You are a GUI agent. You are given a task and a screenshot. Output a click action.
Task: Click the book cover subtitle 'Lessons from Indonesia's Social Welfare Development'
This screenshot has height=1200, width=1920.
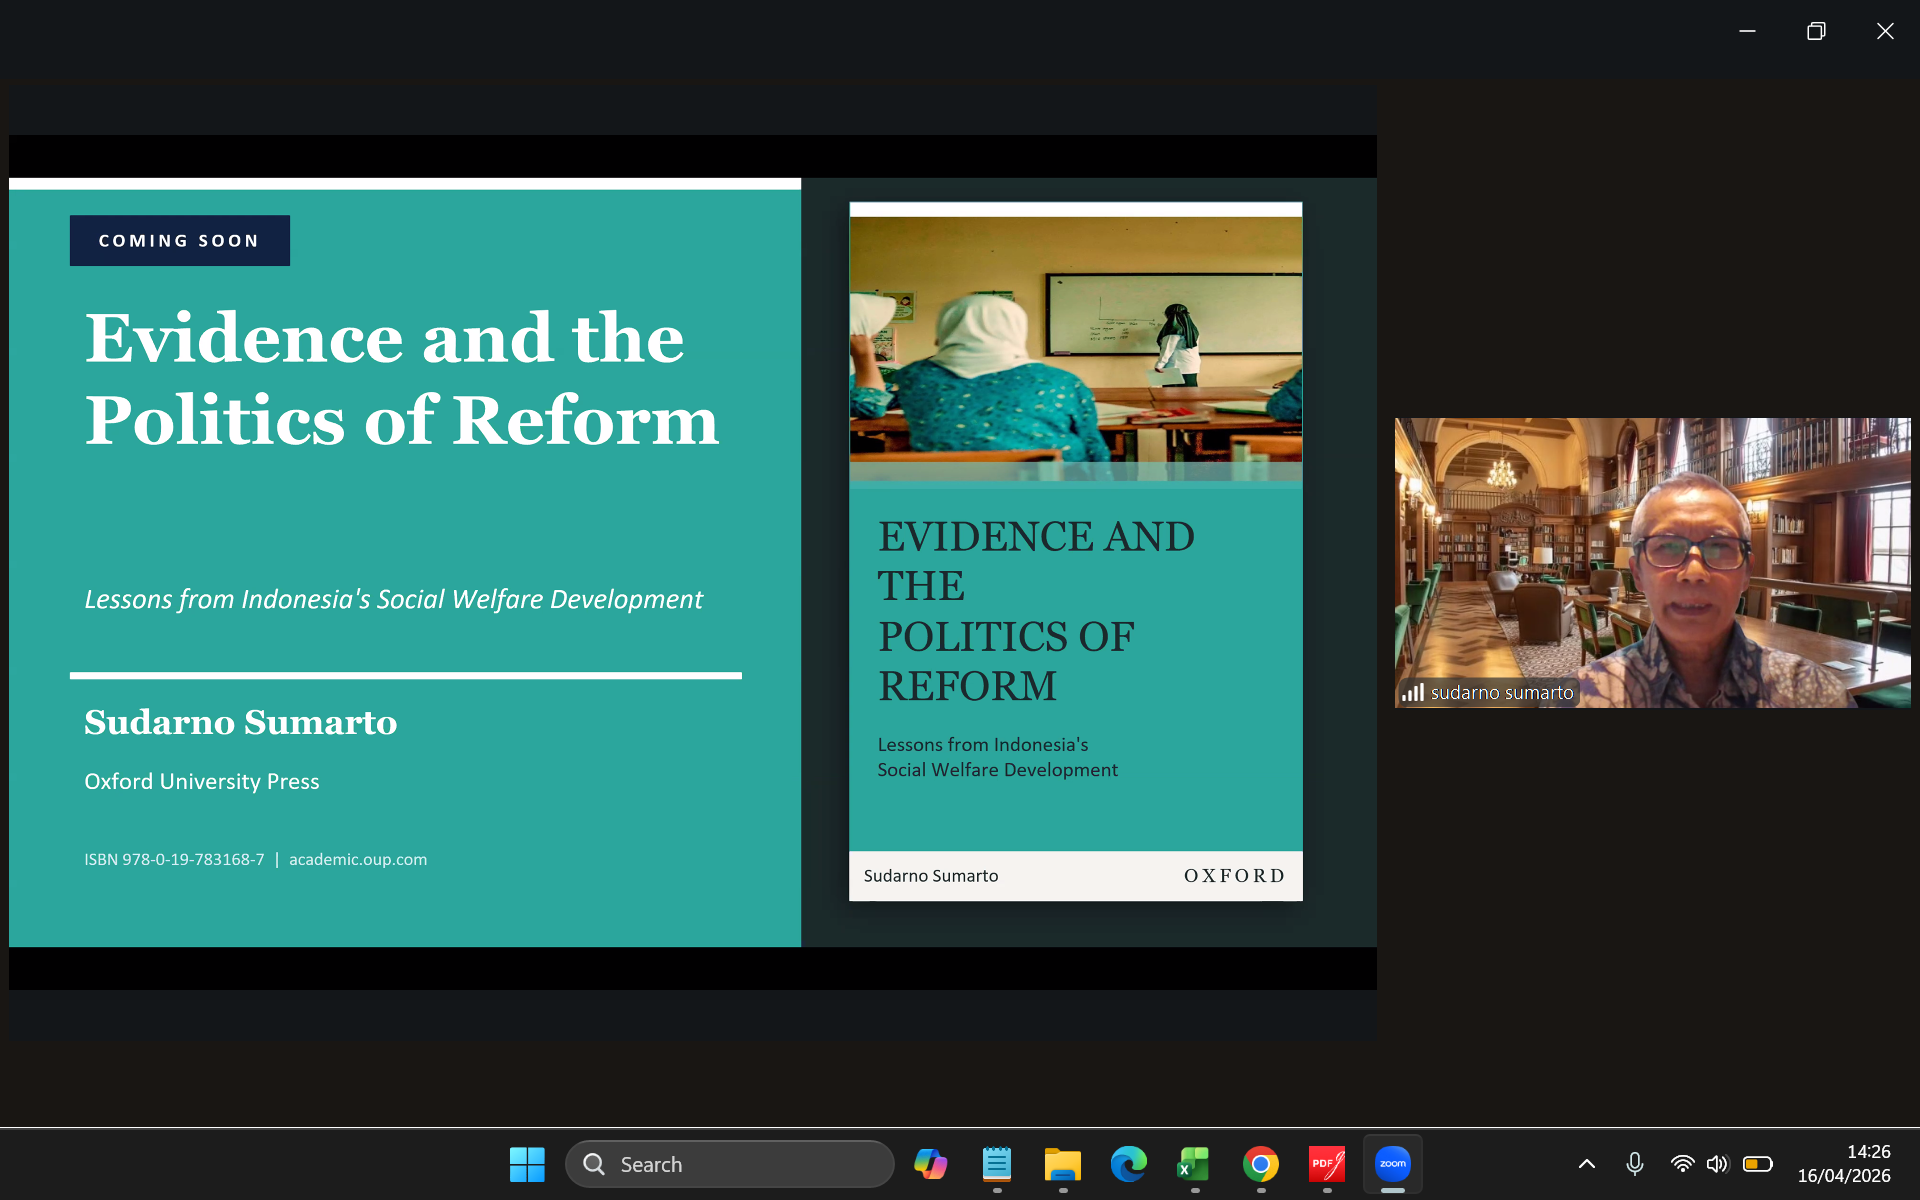tap(997, 757)
